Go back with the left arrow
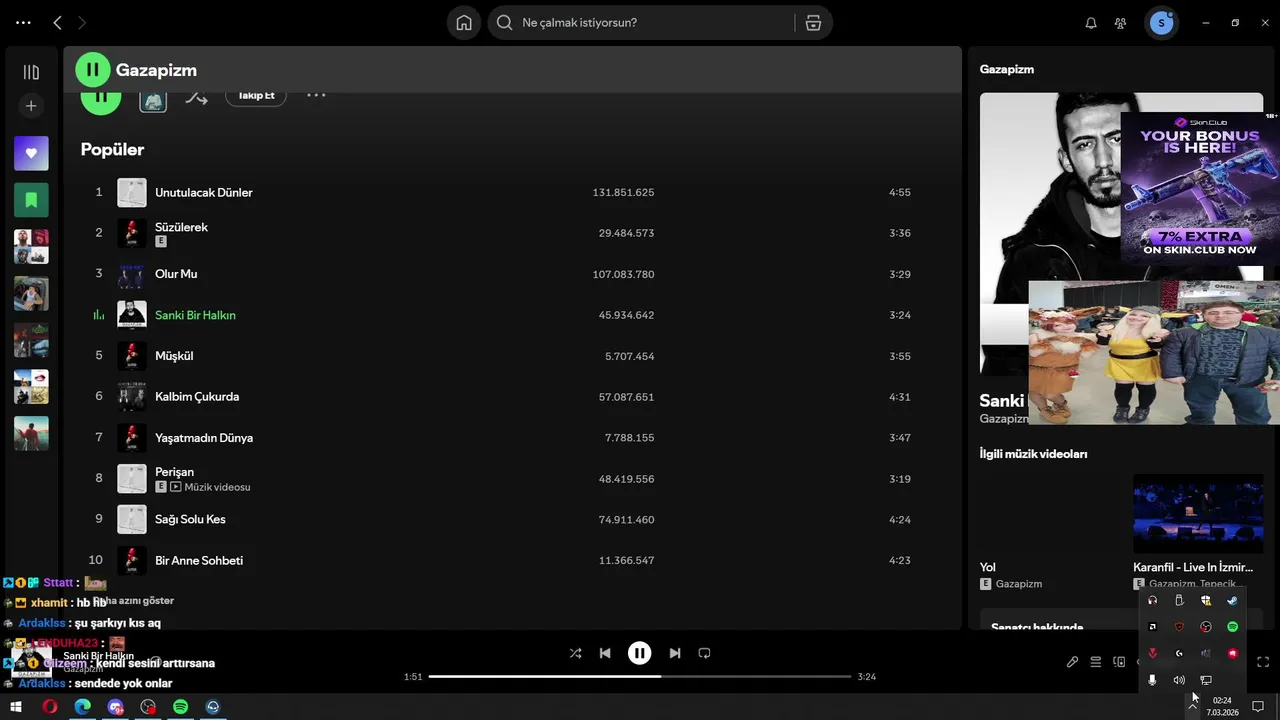The height and width of the screenshot is (720, 1280). click(x=57, y=22)
